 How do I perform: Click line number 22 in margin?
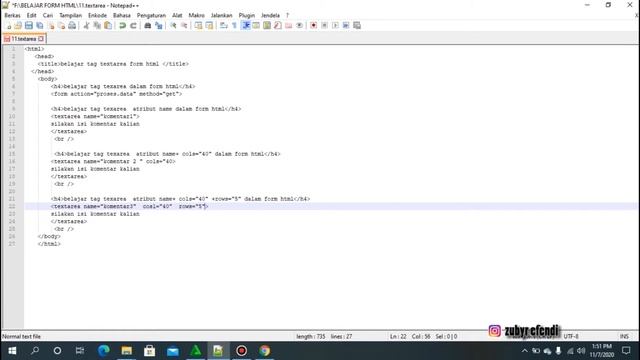[12, 206]
